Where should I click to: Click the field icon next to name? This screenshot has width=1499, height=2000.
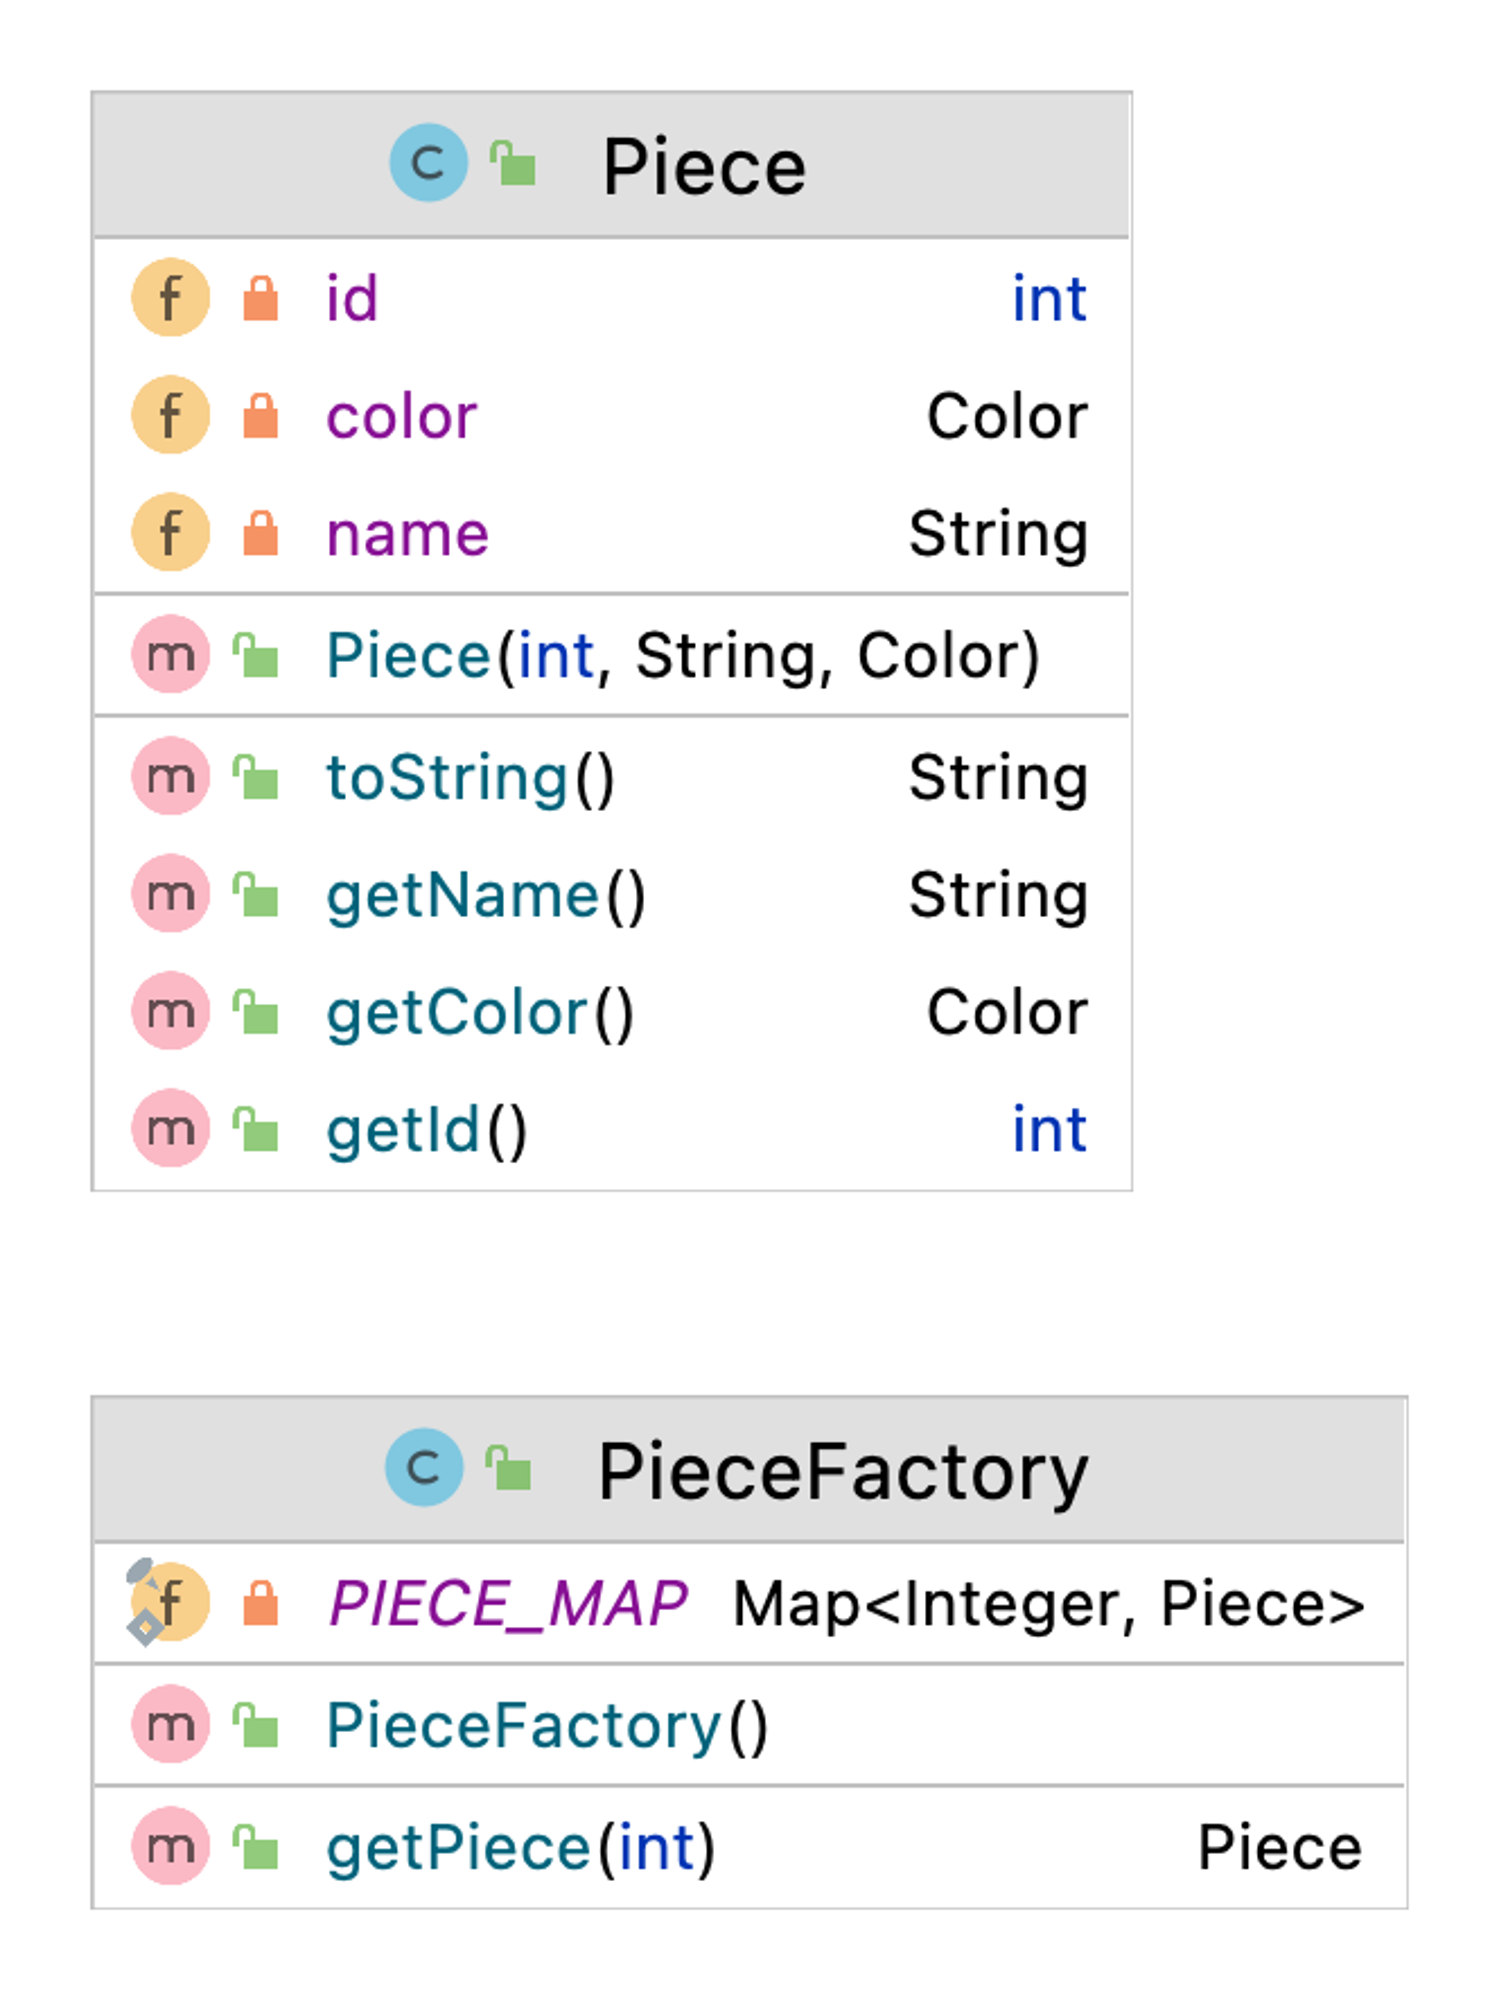click(171, 532)
